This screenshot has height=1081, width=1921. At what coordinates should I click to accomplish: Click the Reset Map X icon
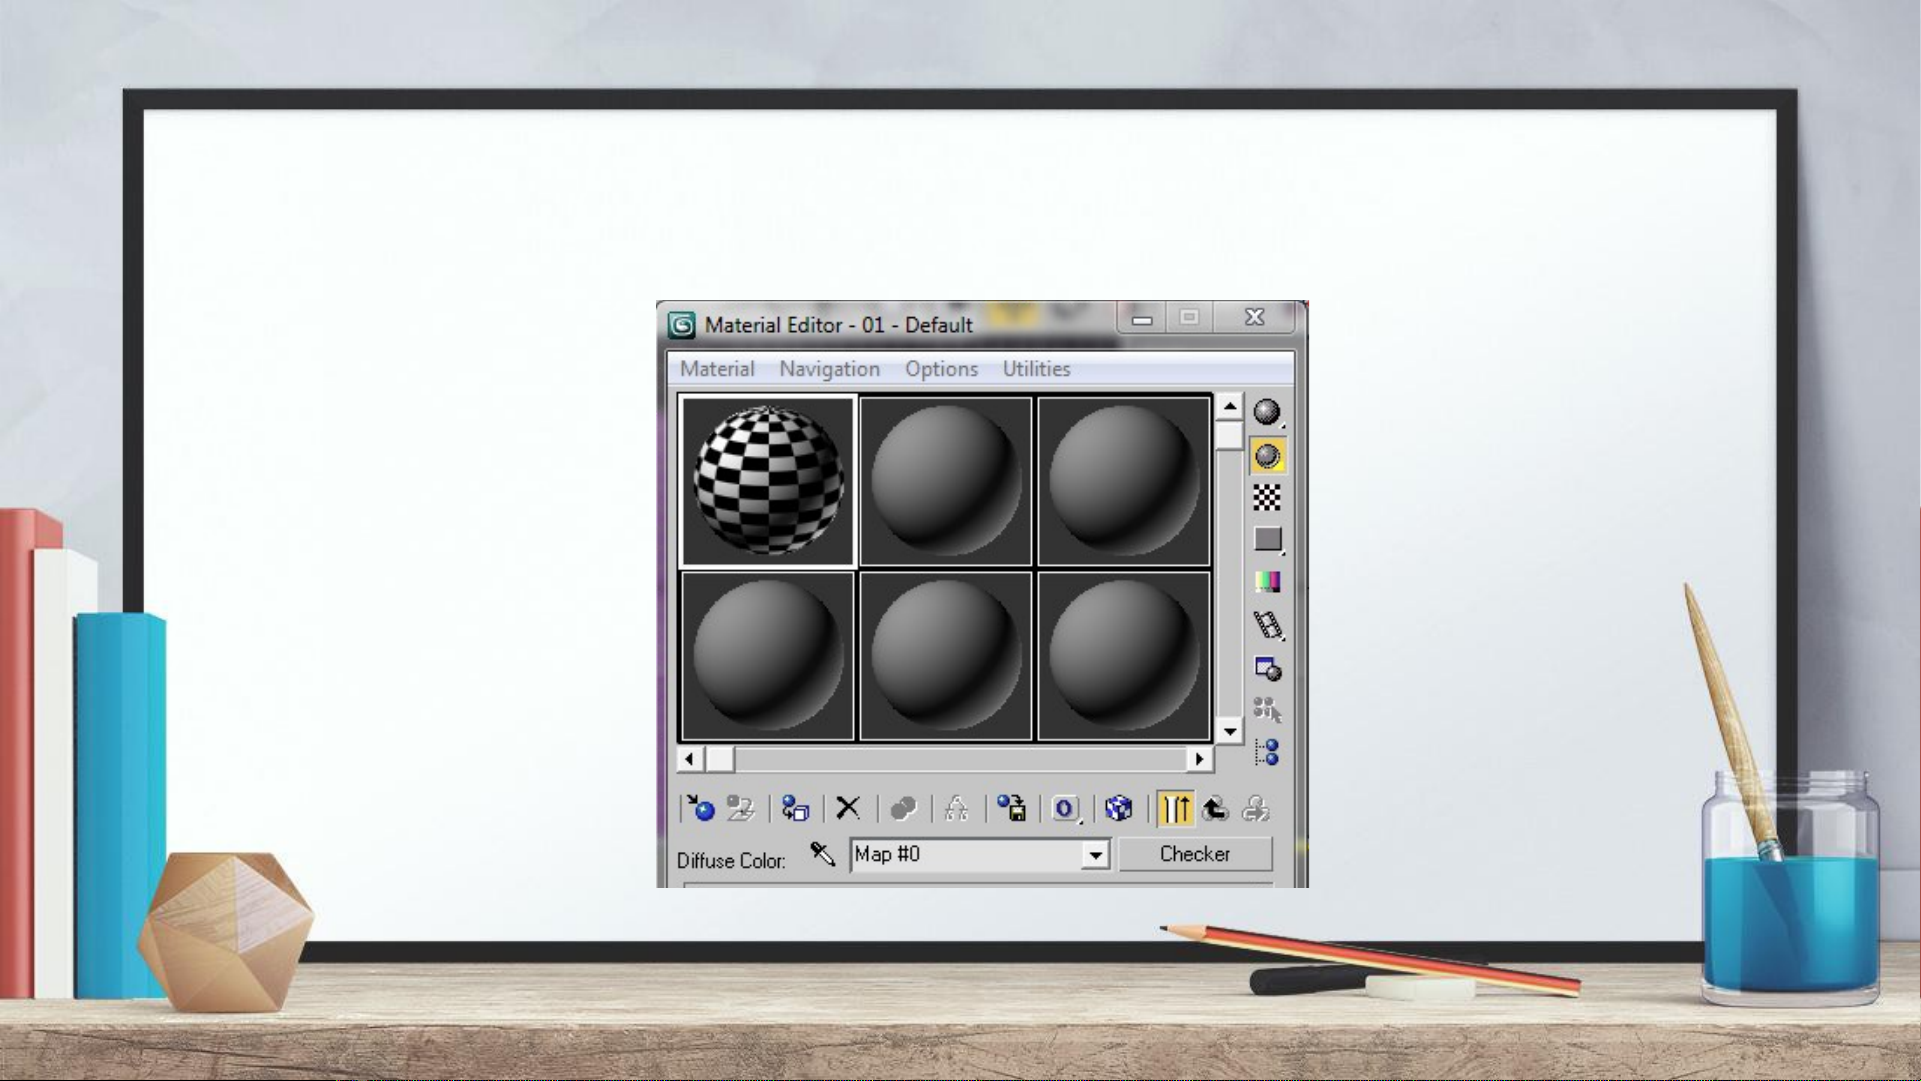click(848, 808)
